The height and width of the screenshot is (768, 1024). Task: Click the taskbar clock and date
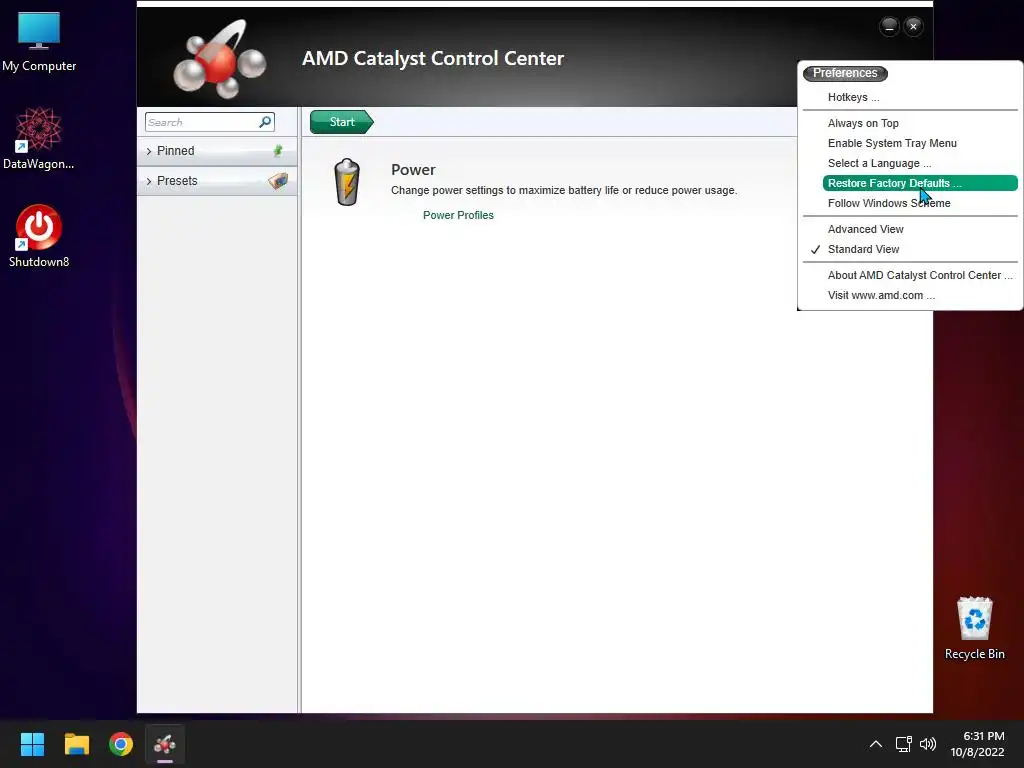click(978, 744)
